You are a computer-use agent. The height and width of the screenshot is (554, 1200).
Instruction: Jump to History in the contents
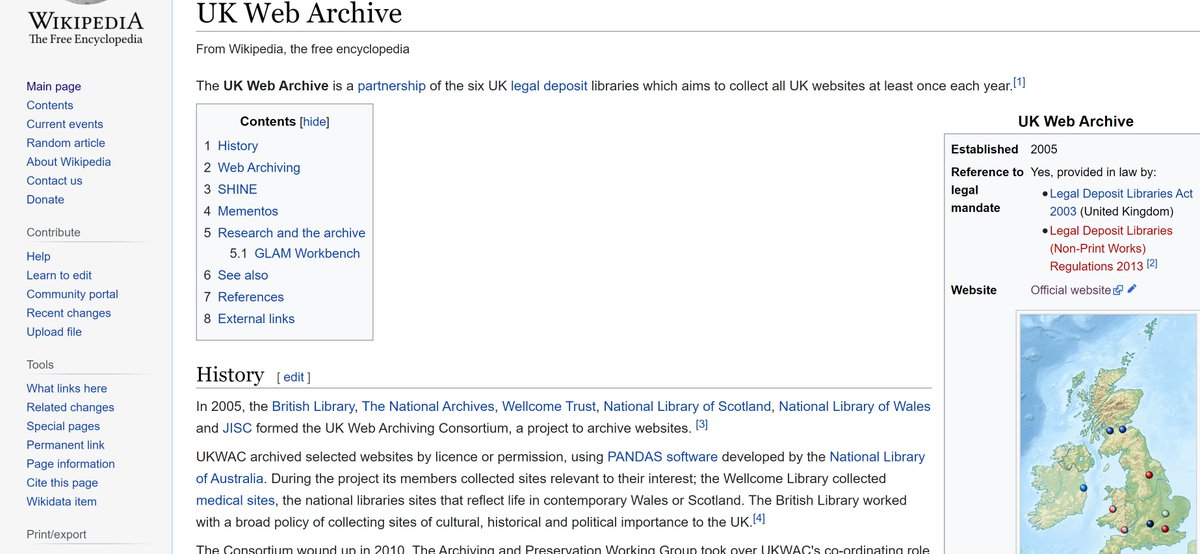238,146
